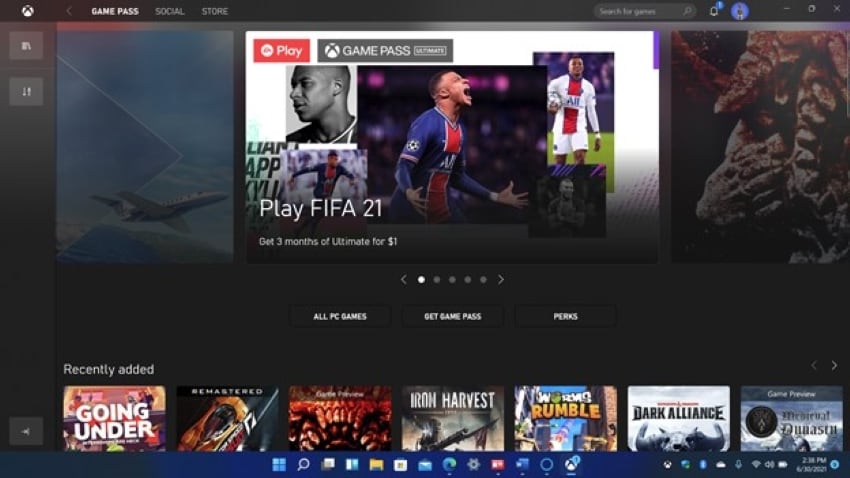This screenshot has height=478, width=850.
Task: Click the Xbox app taskbar icon
Action: point(571,464)
